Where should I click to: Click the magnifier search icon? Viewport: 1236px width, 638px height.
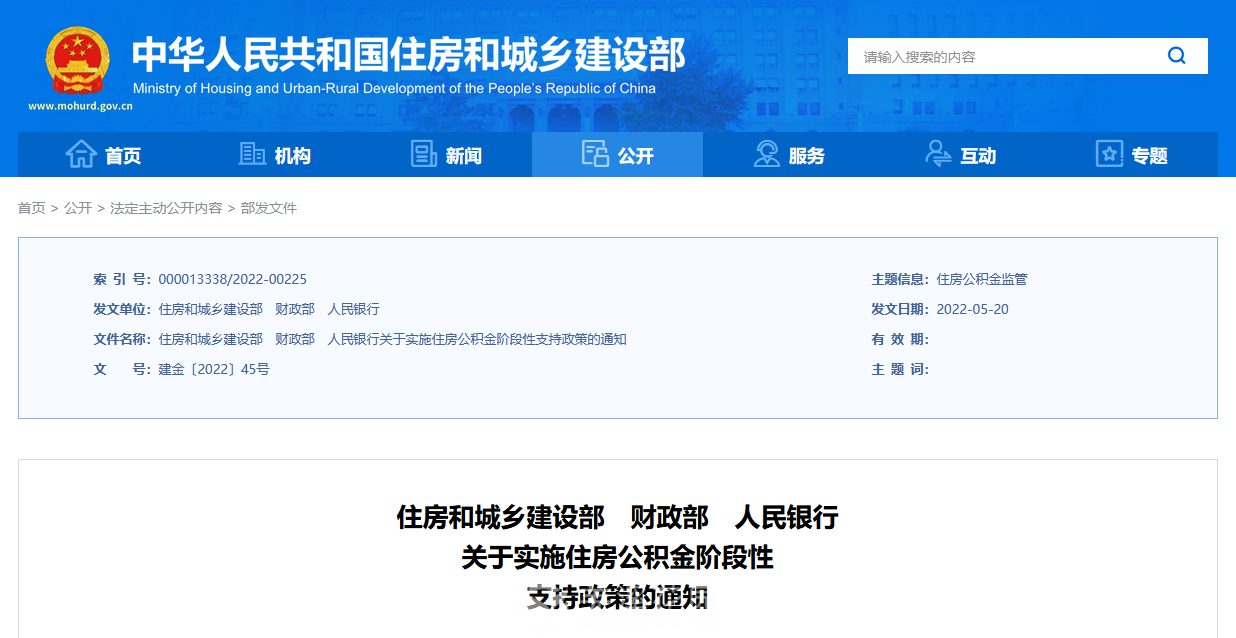point(1176,56)
